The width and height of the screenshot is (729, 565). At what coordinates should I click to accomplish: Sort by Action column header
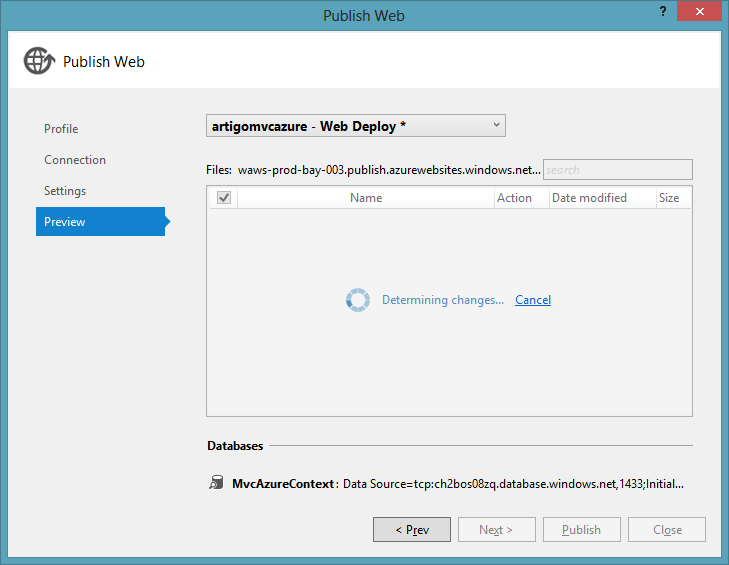[521, 198]
